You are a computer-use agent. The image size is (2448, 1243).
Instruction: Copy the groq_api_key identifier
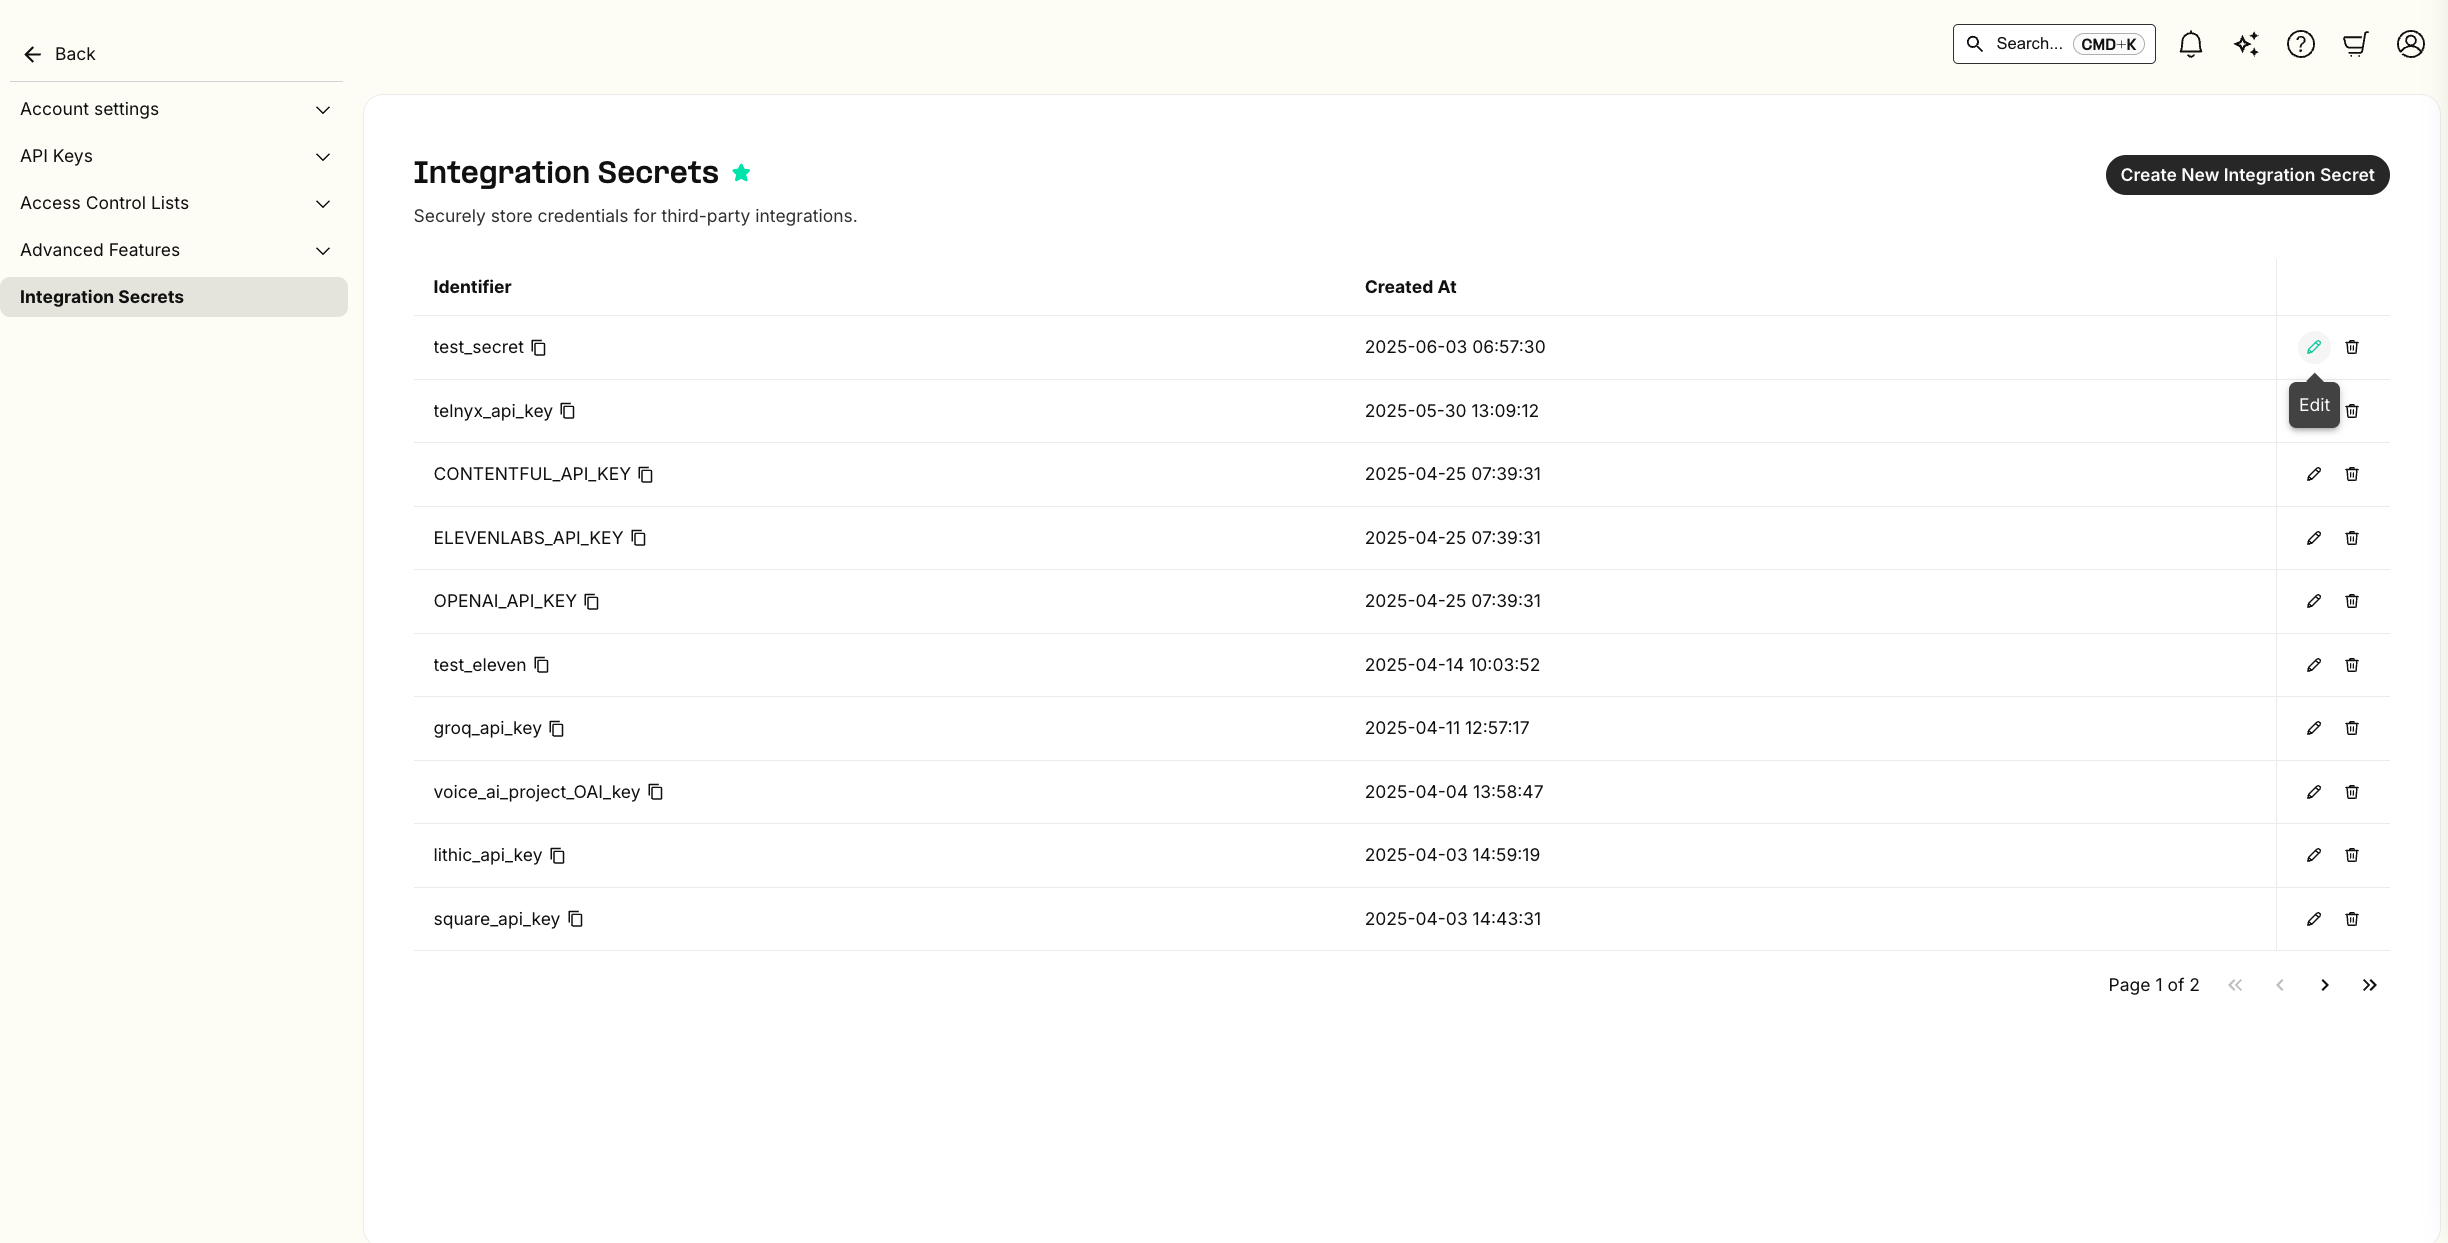(556, 728)
